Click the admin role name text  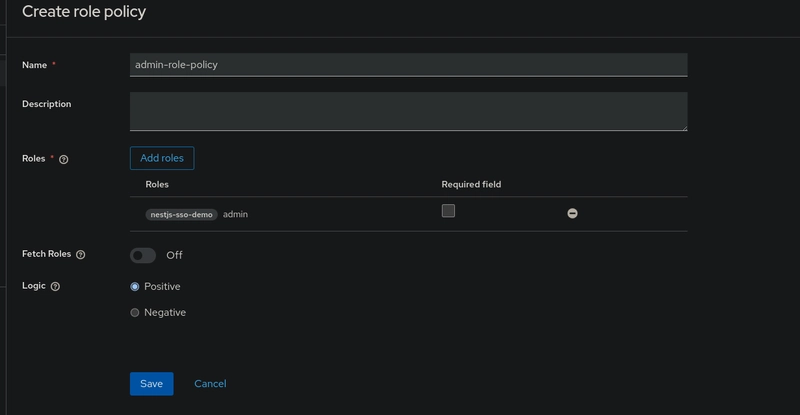(x=235, y=214)
